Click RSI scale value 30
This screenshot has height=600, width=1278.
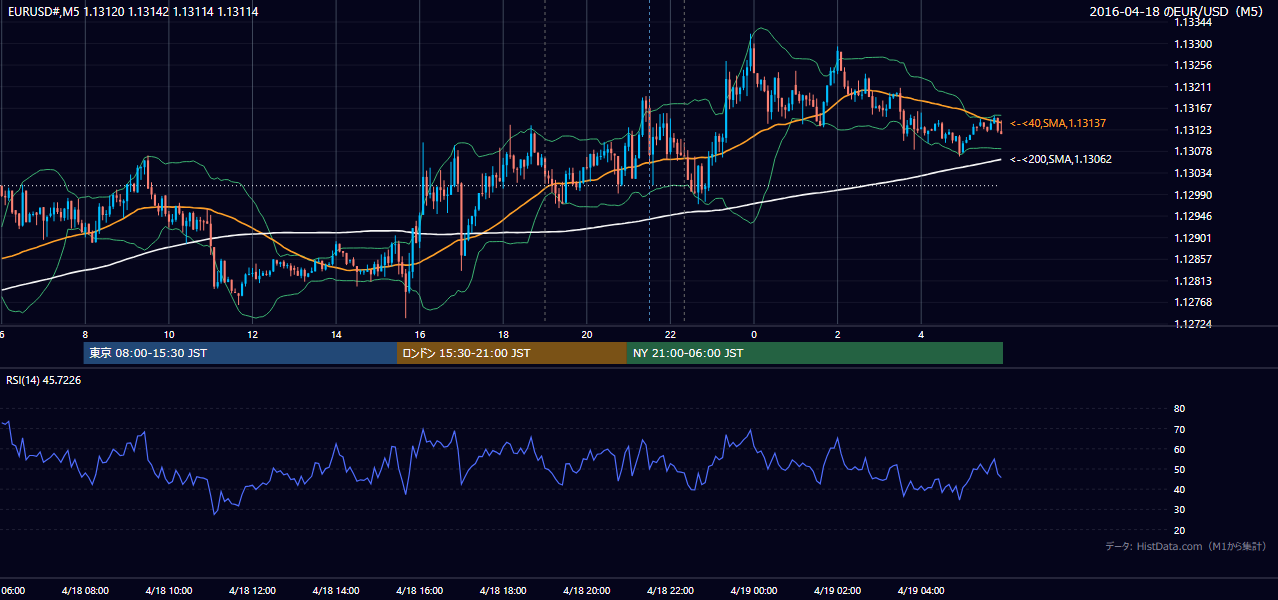coord(1179,510)
